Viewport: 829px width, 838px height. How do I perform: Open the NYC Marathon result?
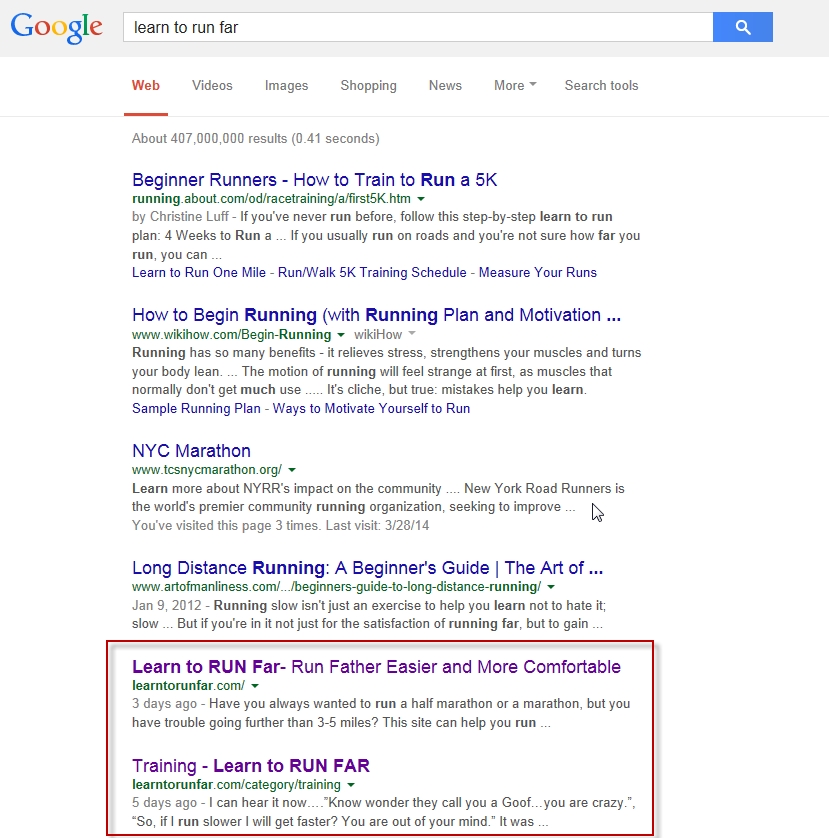[191, 451]
